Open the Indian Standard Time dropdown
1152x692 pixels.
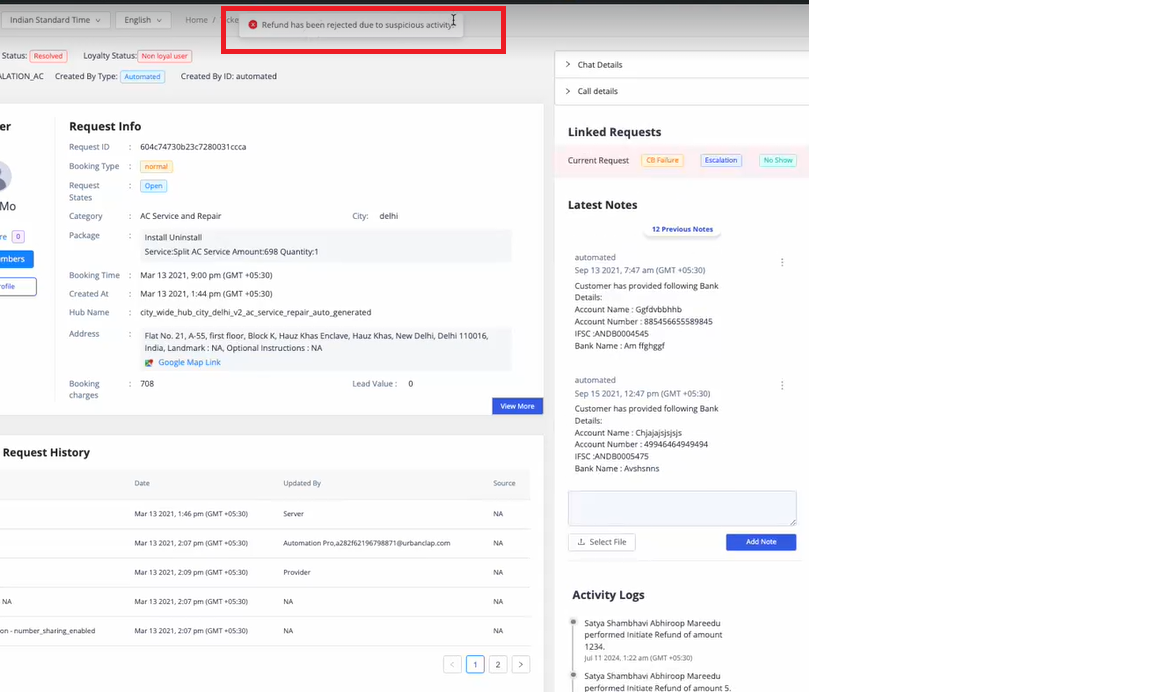(x=55, y=20)
